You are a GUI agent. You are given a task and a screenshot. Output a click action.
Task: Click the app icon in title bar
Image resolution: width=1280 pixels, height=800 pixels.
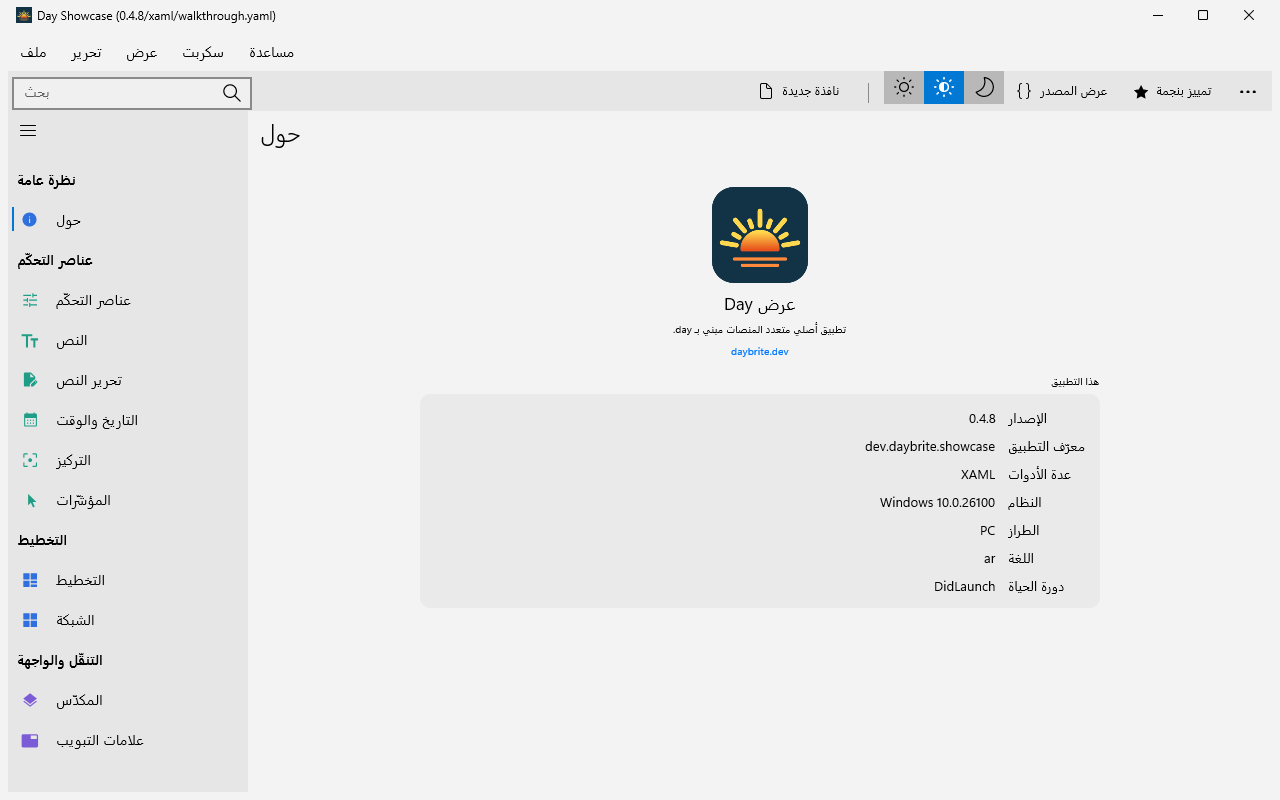pos(24,15)
